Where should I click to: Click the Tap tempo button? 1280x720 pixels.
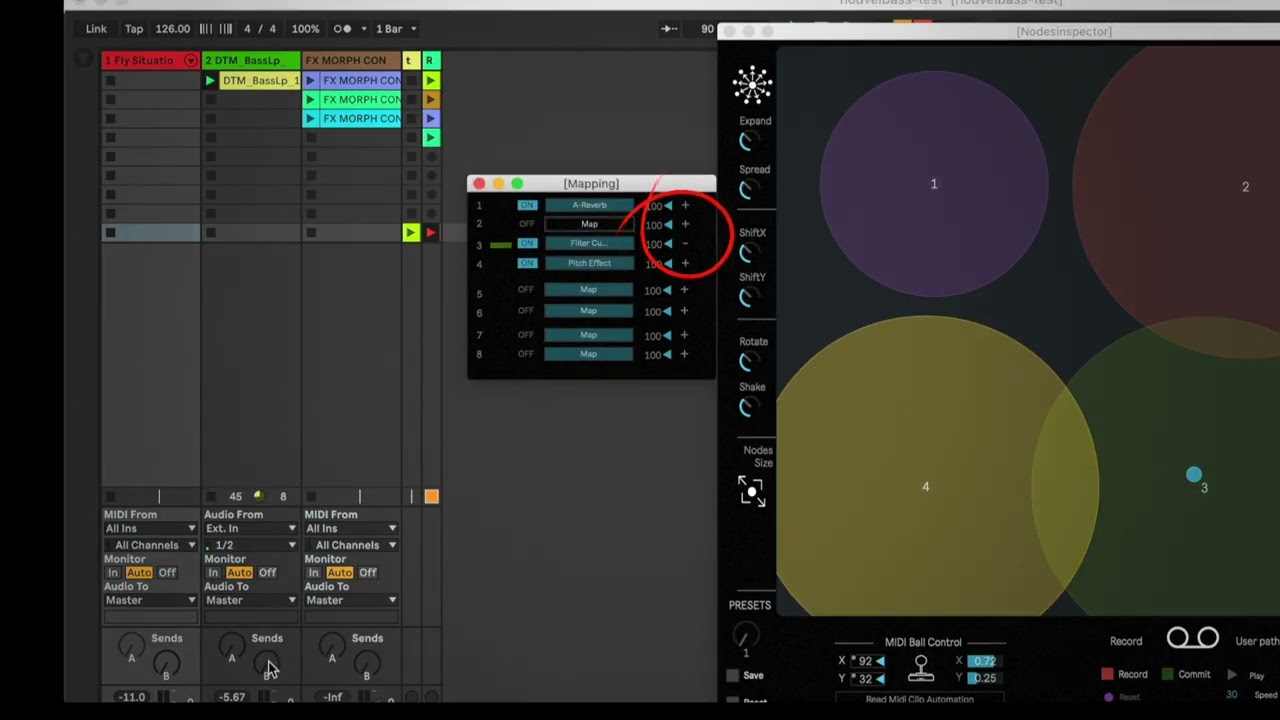click(x=133, y=29)
